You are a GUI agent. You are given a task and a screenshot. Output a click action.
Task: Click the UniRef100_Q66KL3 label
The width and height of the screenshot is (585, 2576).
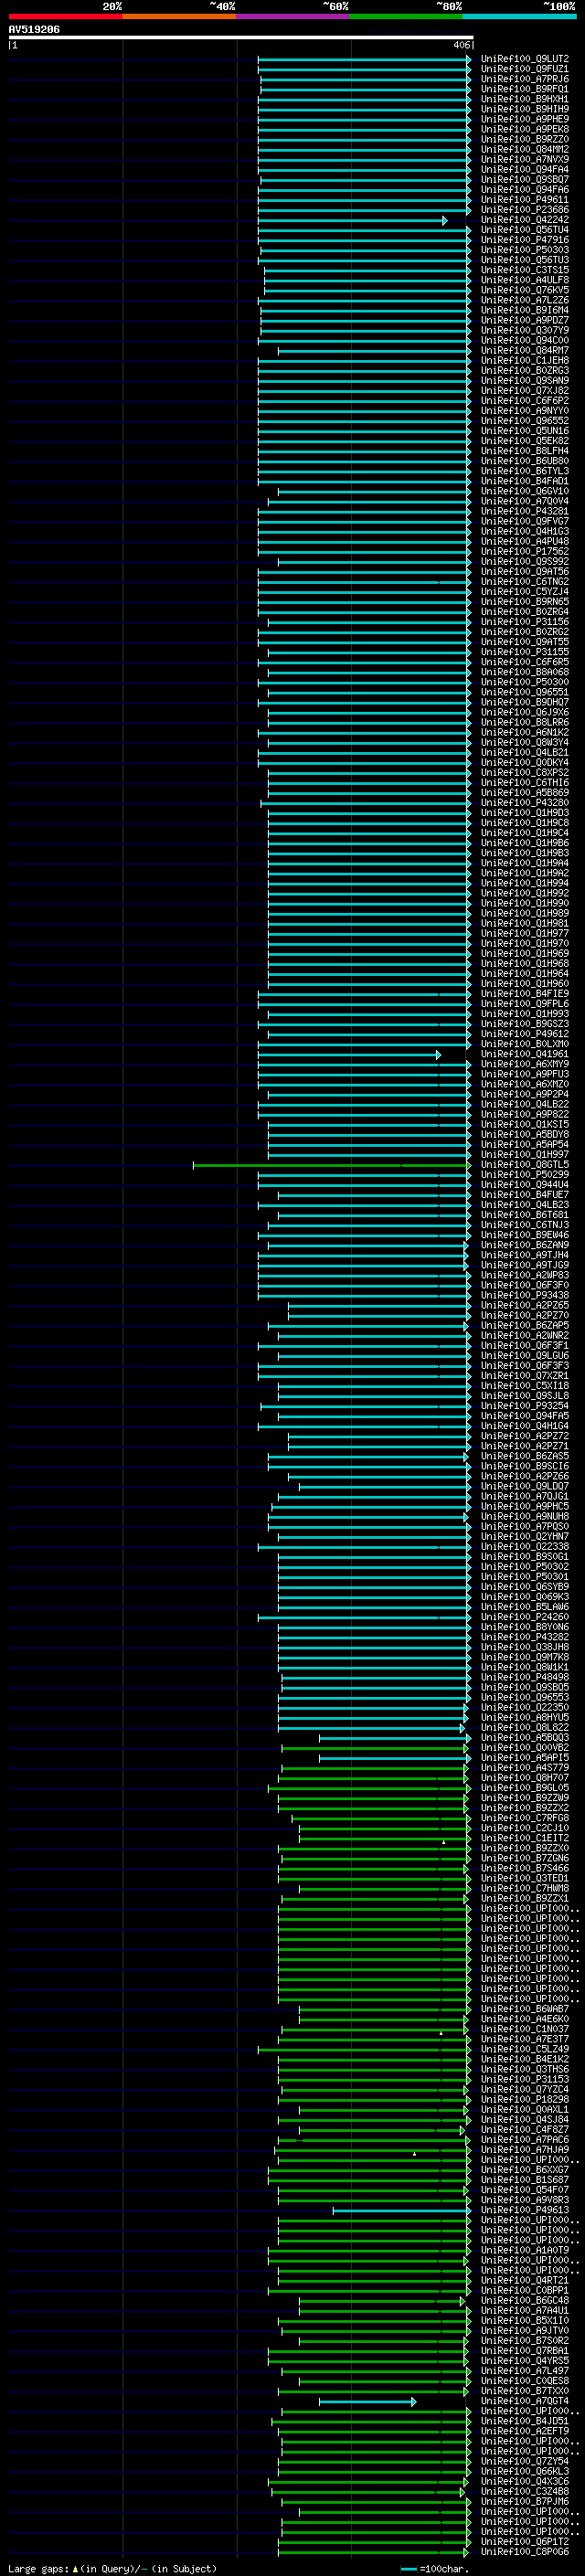point(524,2471)
